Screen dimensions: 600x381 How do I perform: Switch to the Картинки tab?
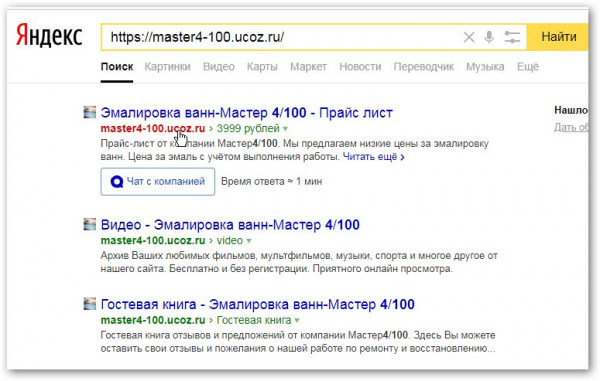tap(167, 67)
